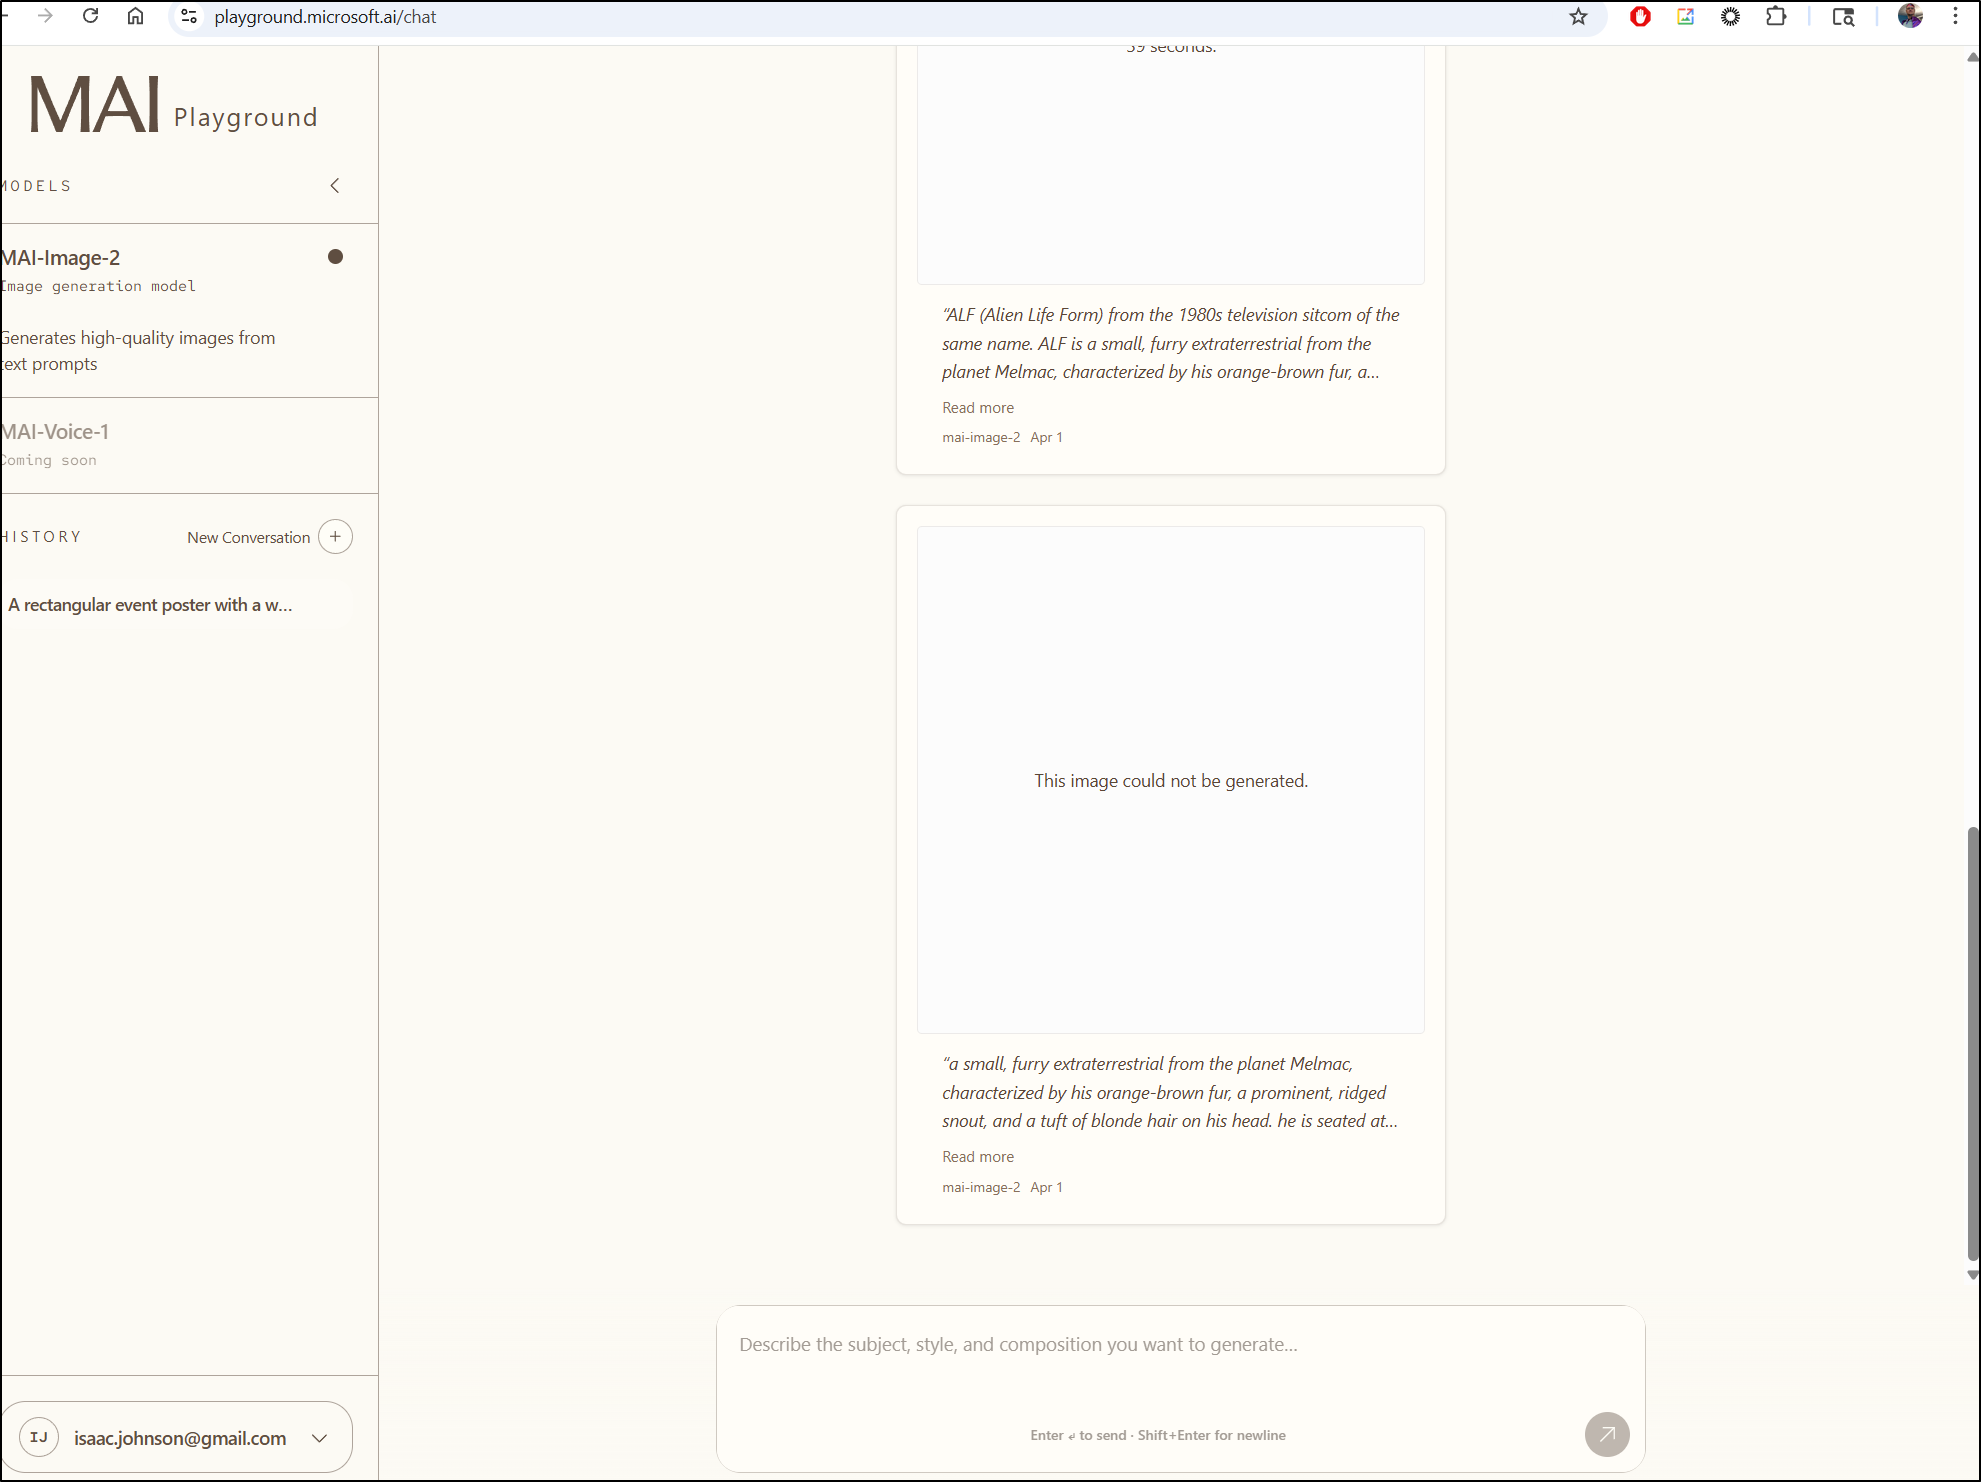Select the MAI-Image-2 model radio dot
The height and width of the screenshot is (1482, 1981).
tap(335, 257)
